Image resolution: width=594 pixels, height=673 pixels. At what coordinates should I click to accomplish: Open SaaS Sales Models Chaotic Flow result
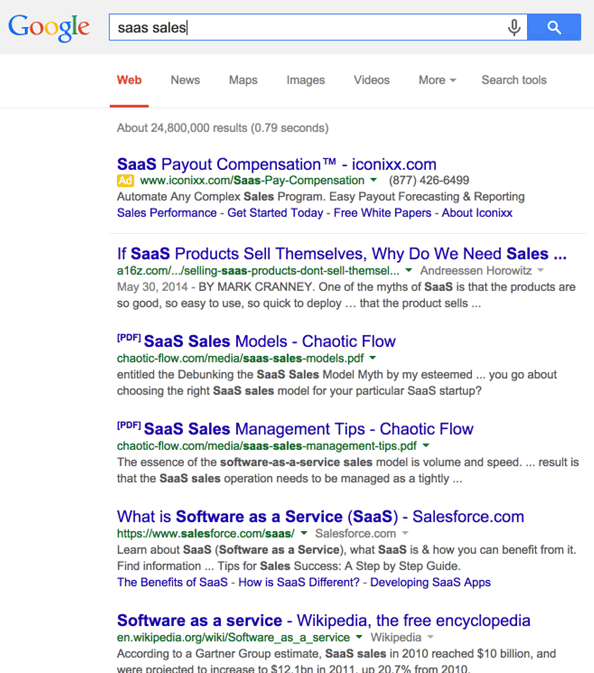[270, 342]
